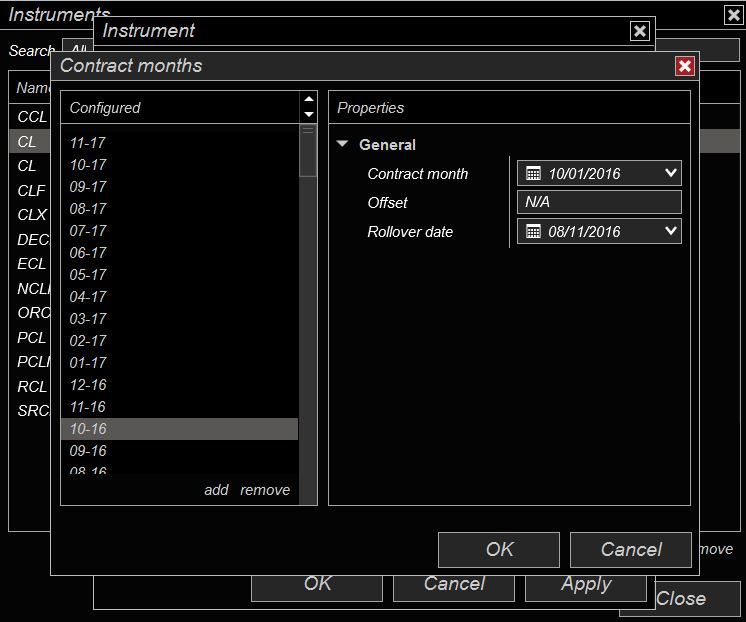Confirm Contract months with OK
This screenshot has width=746, height=622.
(x=499, y=550)
